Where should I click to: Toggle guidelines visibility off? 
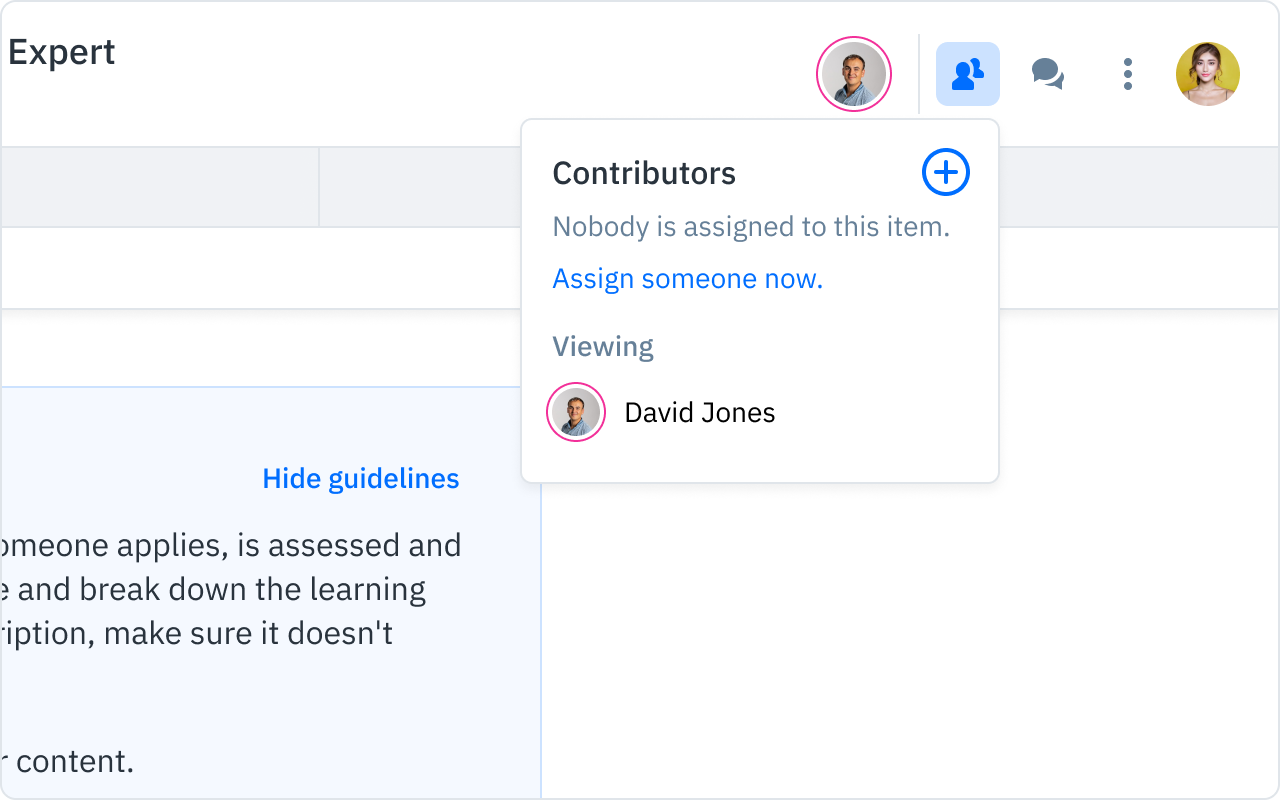tap(360, 478)
